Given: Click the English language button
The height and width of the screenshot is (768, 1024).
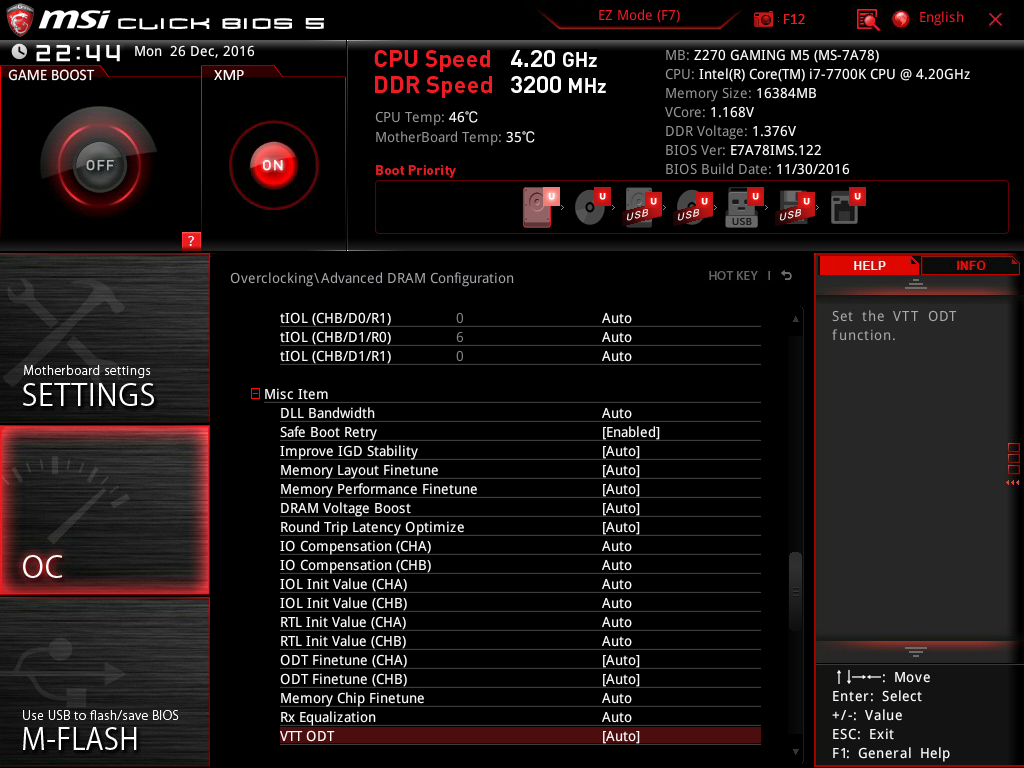Looking at the screenshot, I should 941,18.
